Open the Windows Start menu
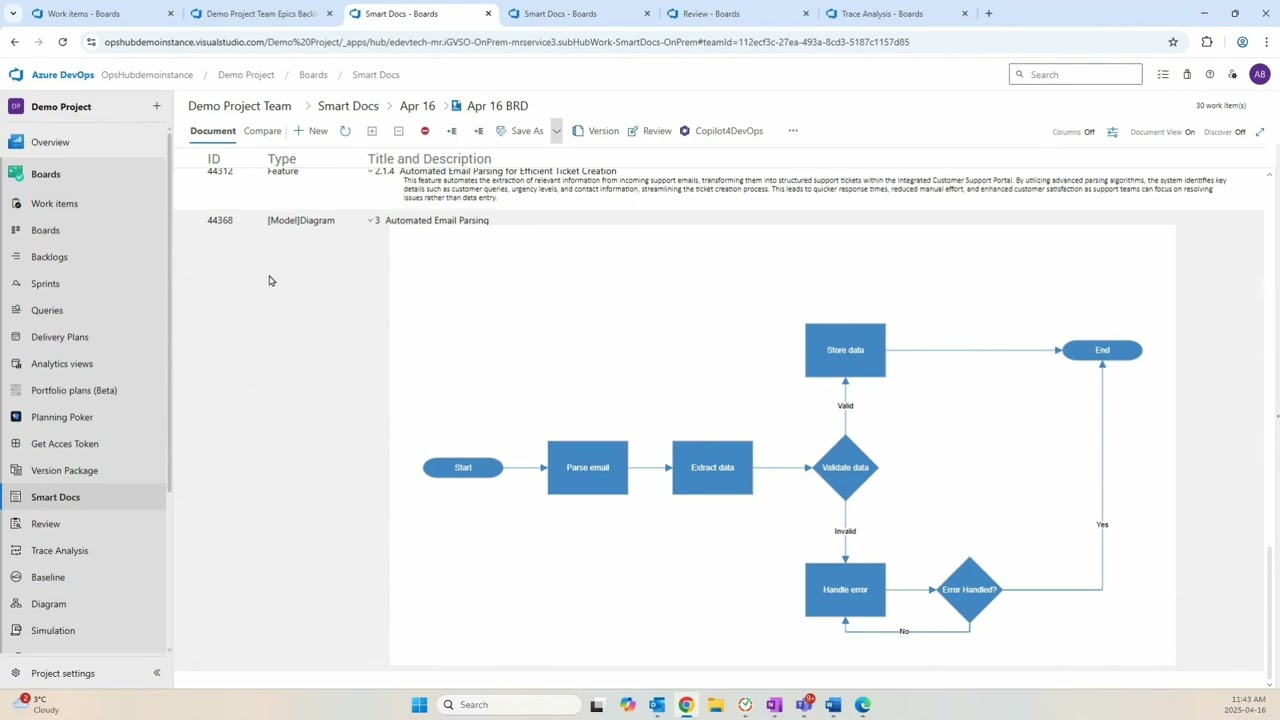 click(x=420, y=705)
